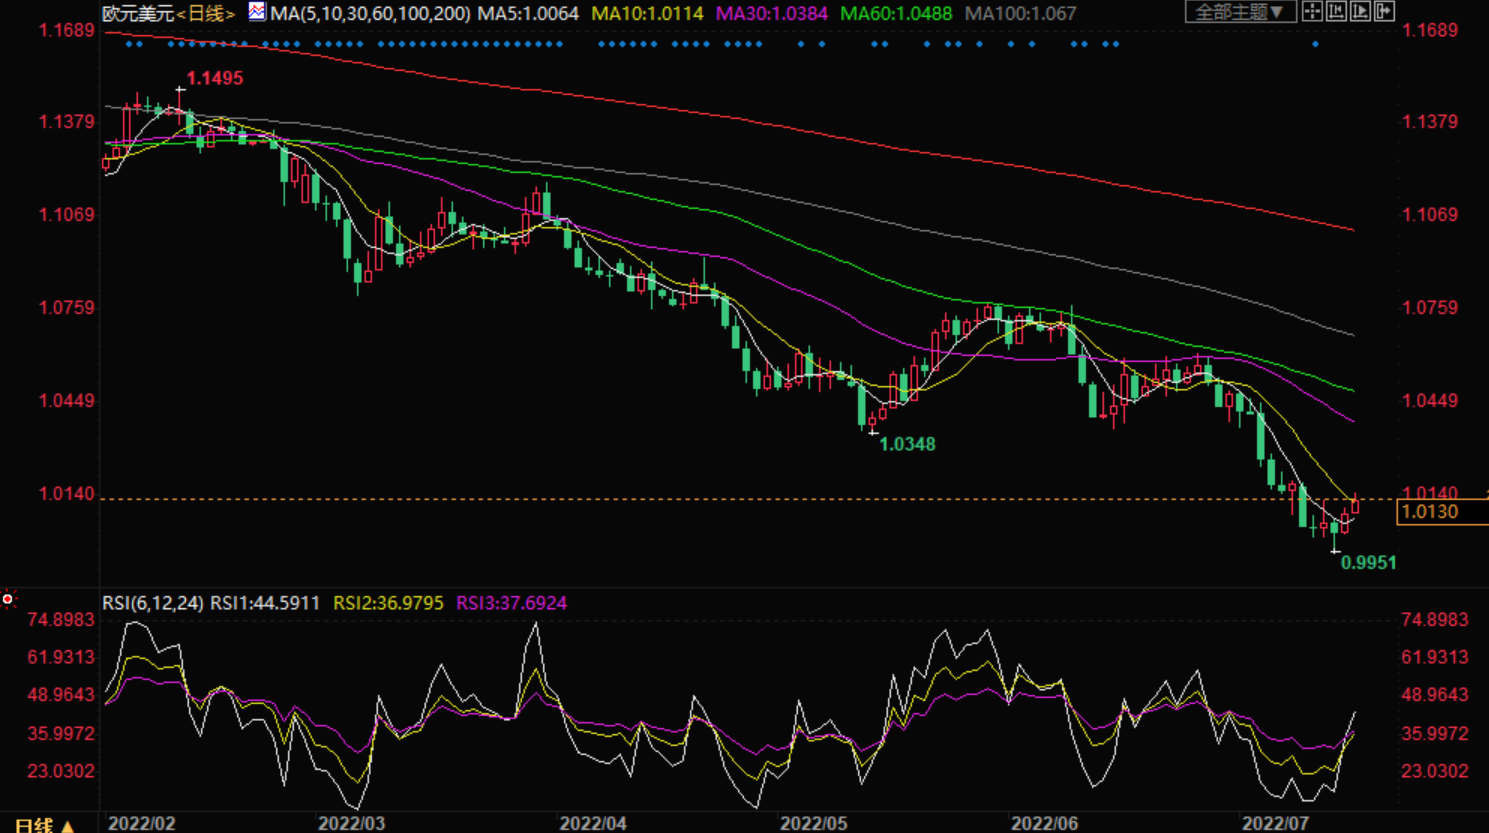Click the MA(5,10,30,60,100,200) indicator label

[370, 14]
